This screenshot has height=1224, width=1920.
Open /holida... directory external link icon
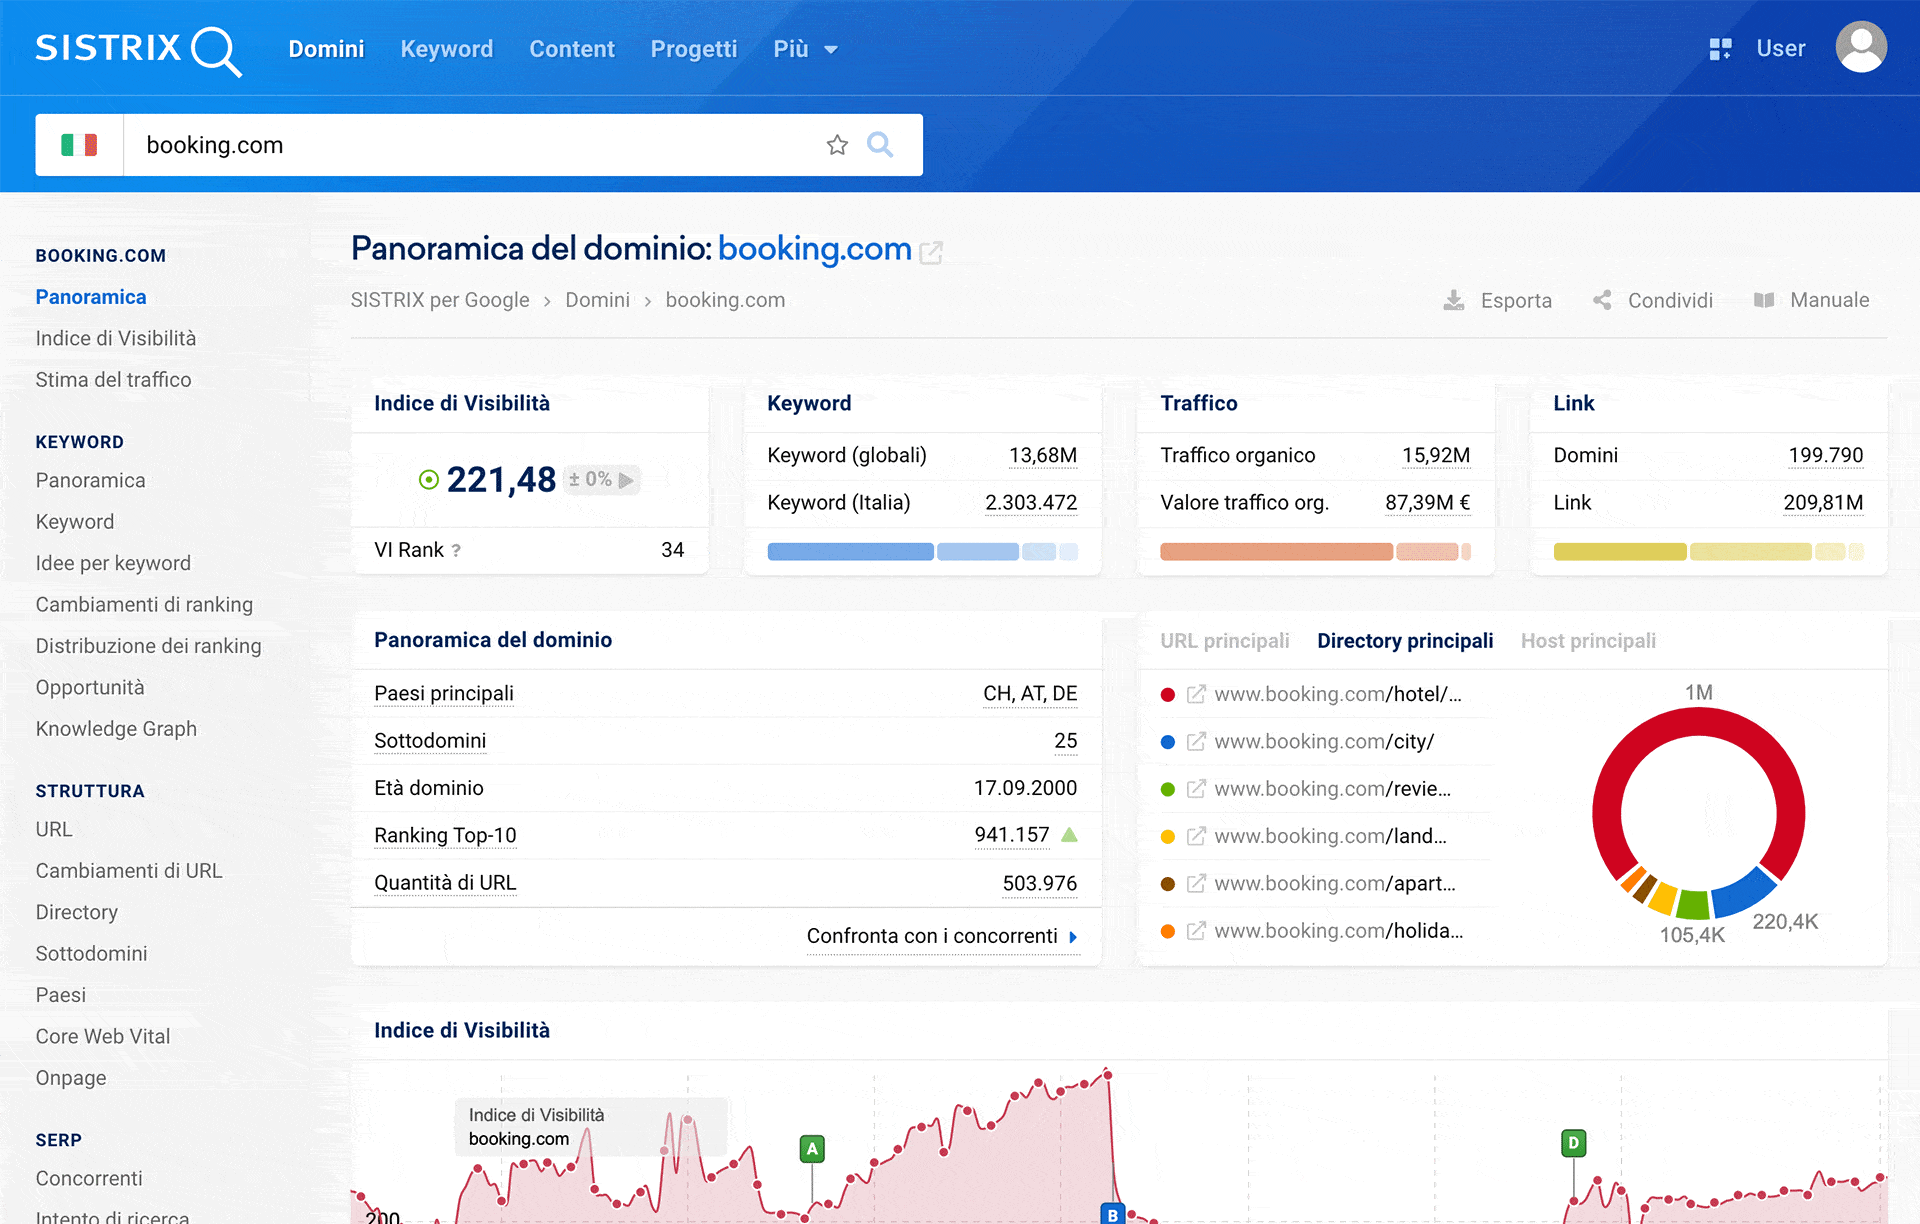(x=1196, y=931)
